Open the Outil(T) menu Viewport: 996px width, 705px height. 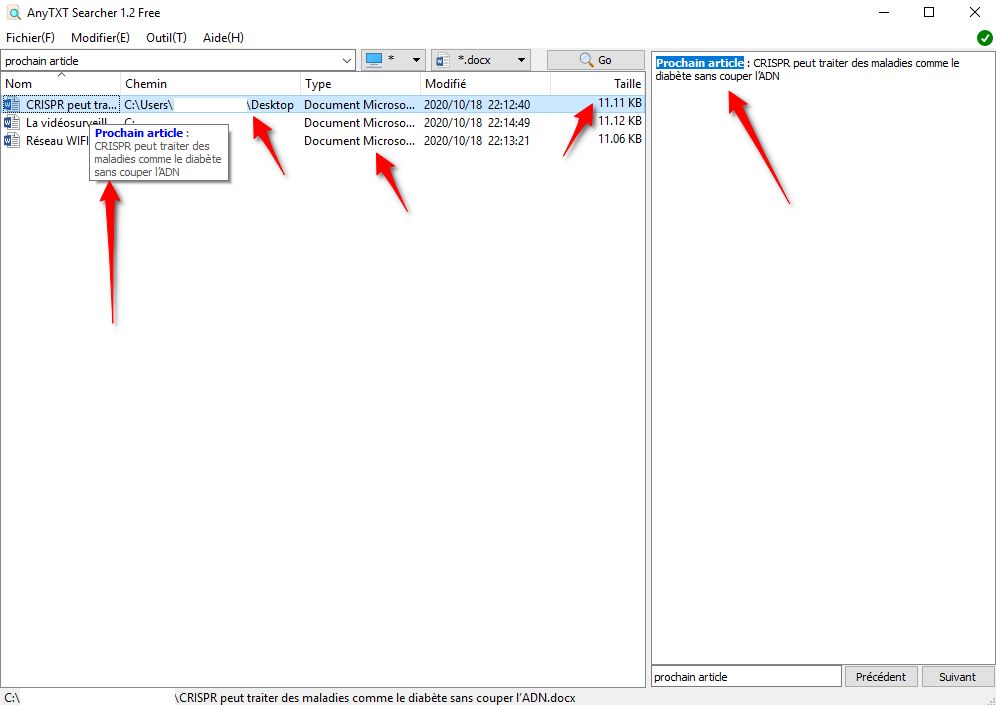tap(166, 37)
